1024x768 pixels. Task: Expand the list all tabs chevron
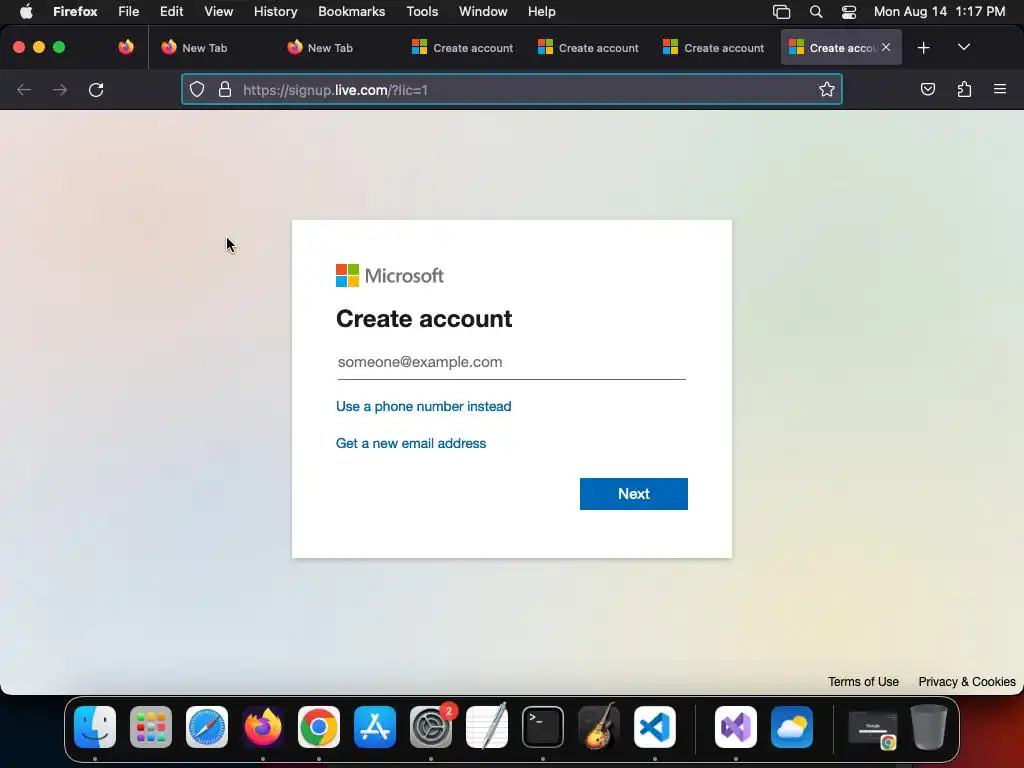[x=963, y=47]
